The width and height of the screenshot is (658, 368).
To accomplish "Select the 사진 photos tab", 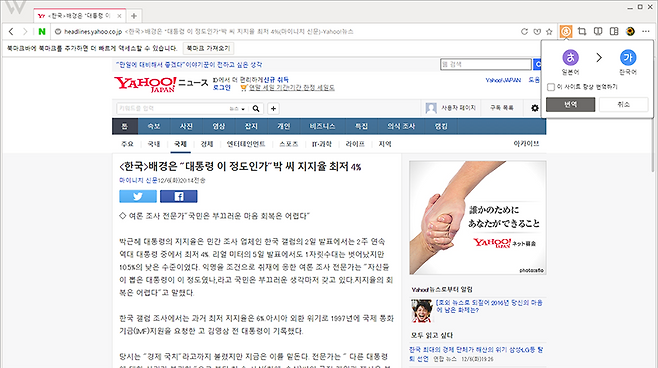I will tap(186, 126).
